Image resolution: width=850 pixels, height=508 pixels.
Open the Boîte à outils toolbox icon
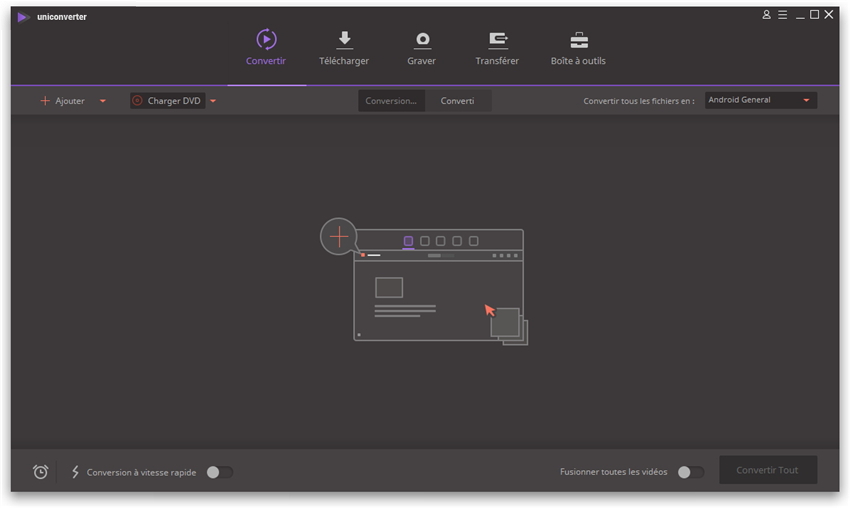[579, 40]
